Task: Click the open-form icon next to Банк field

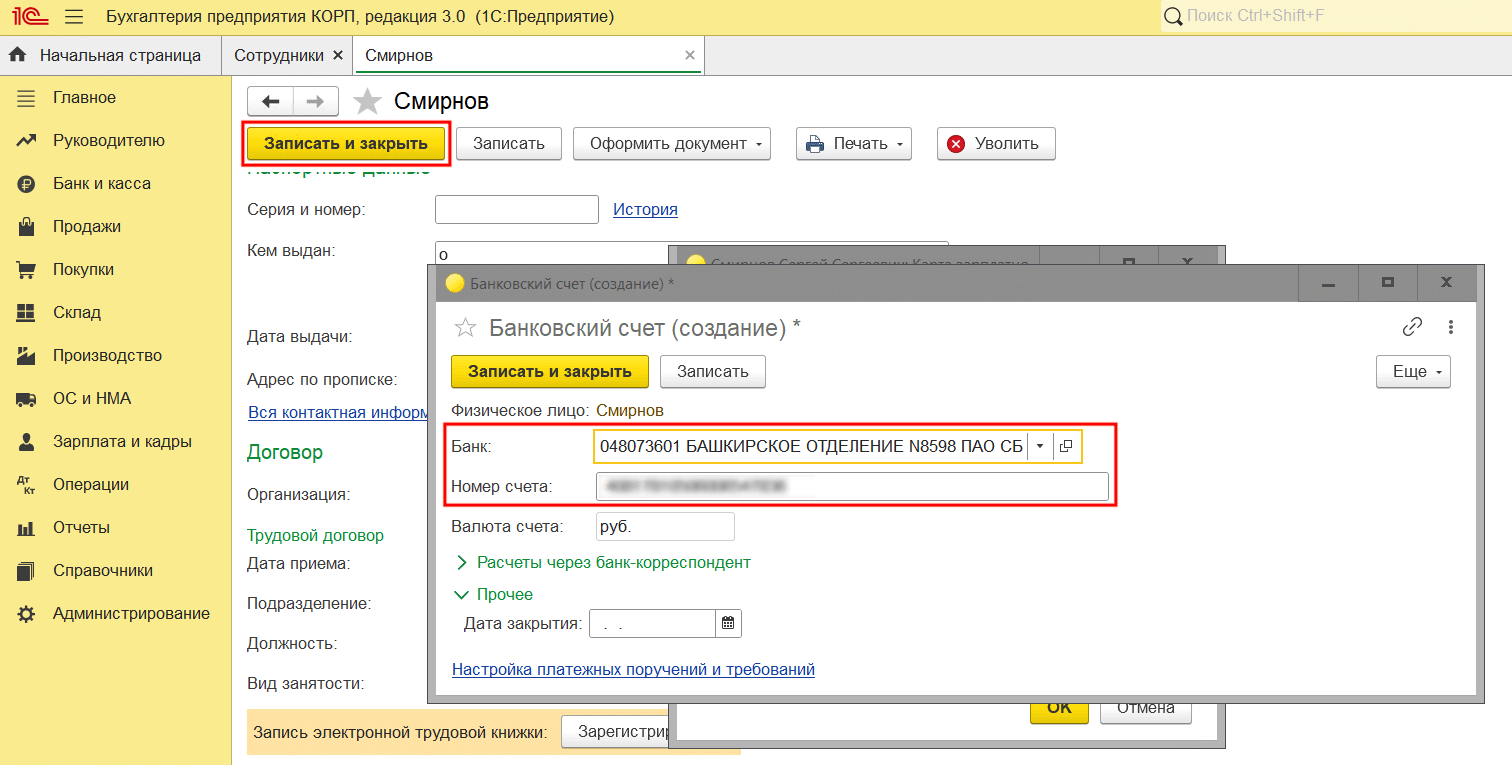Action: [1066, 446]
